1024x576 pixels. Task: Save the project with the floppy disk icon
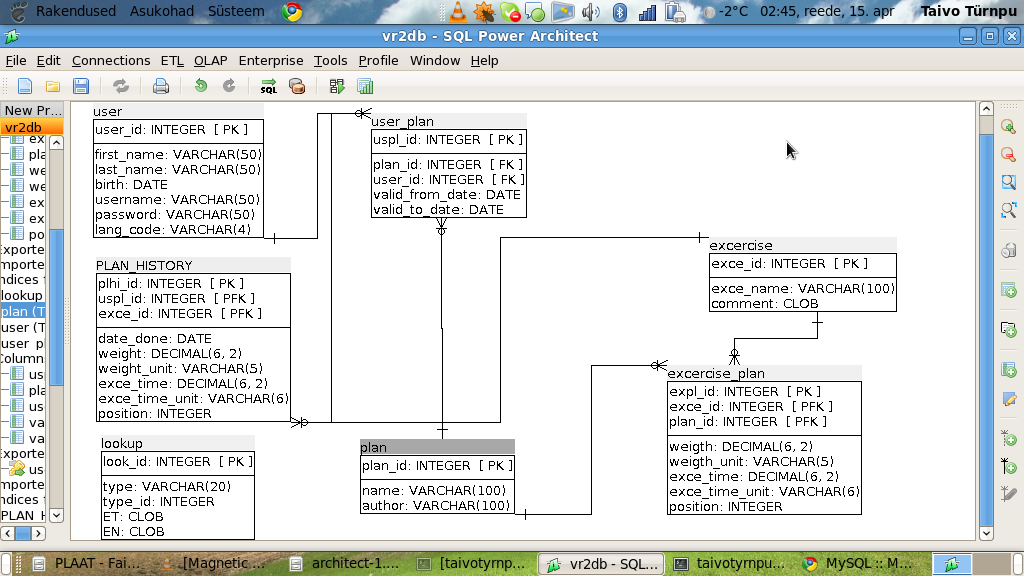81,86
